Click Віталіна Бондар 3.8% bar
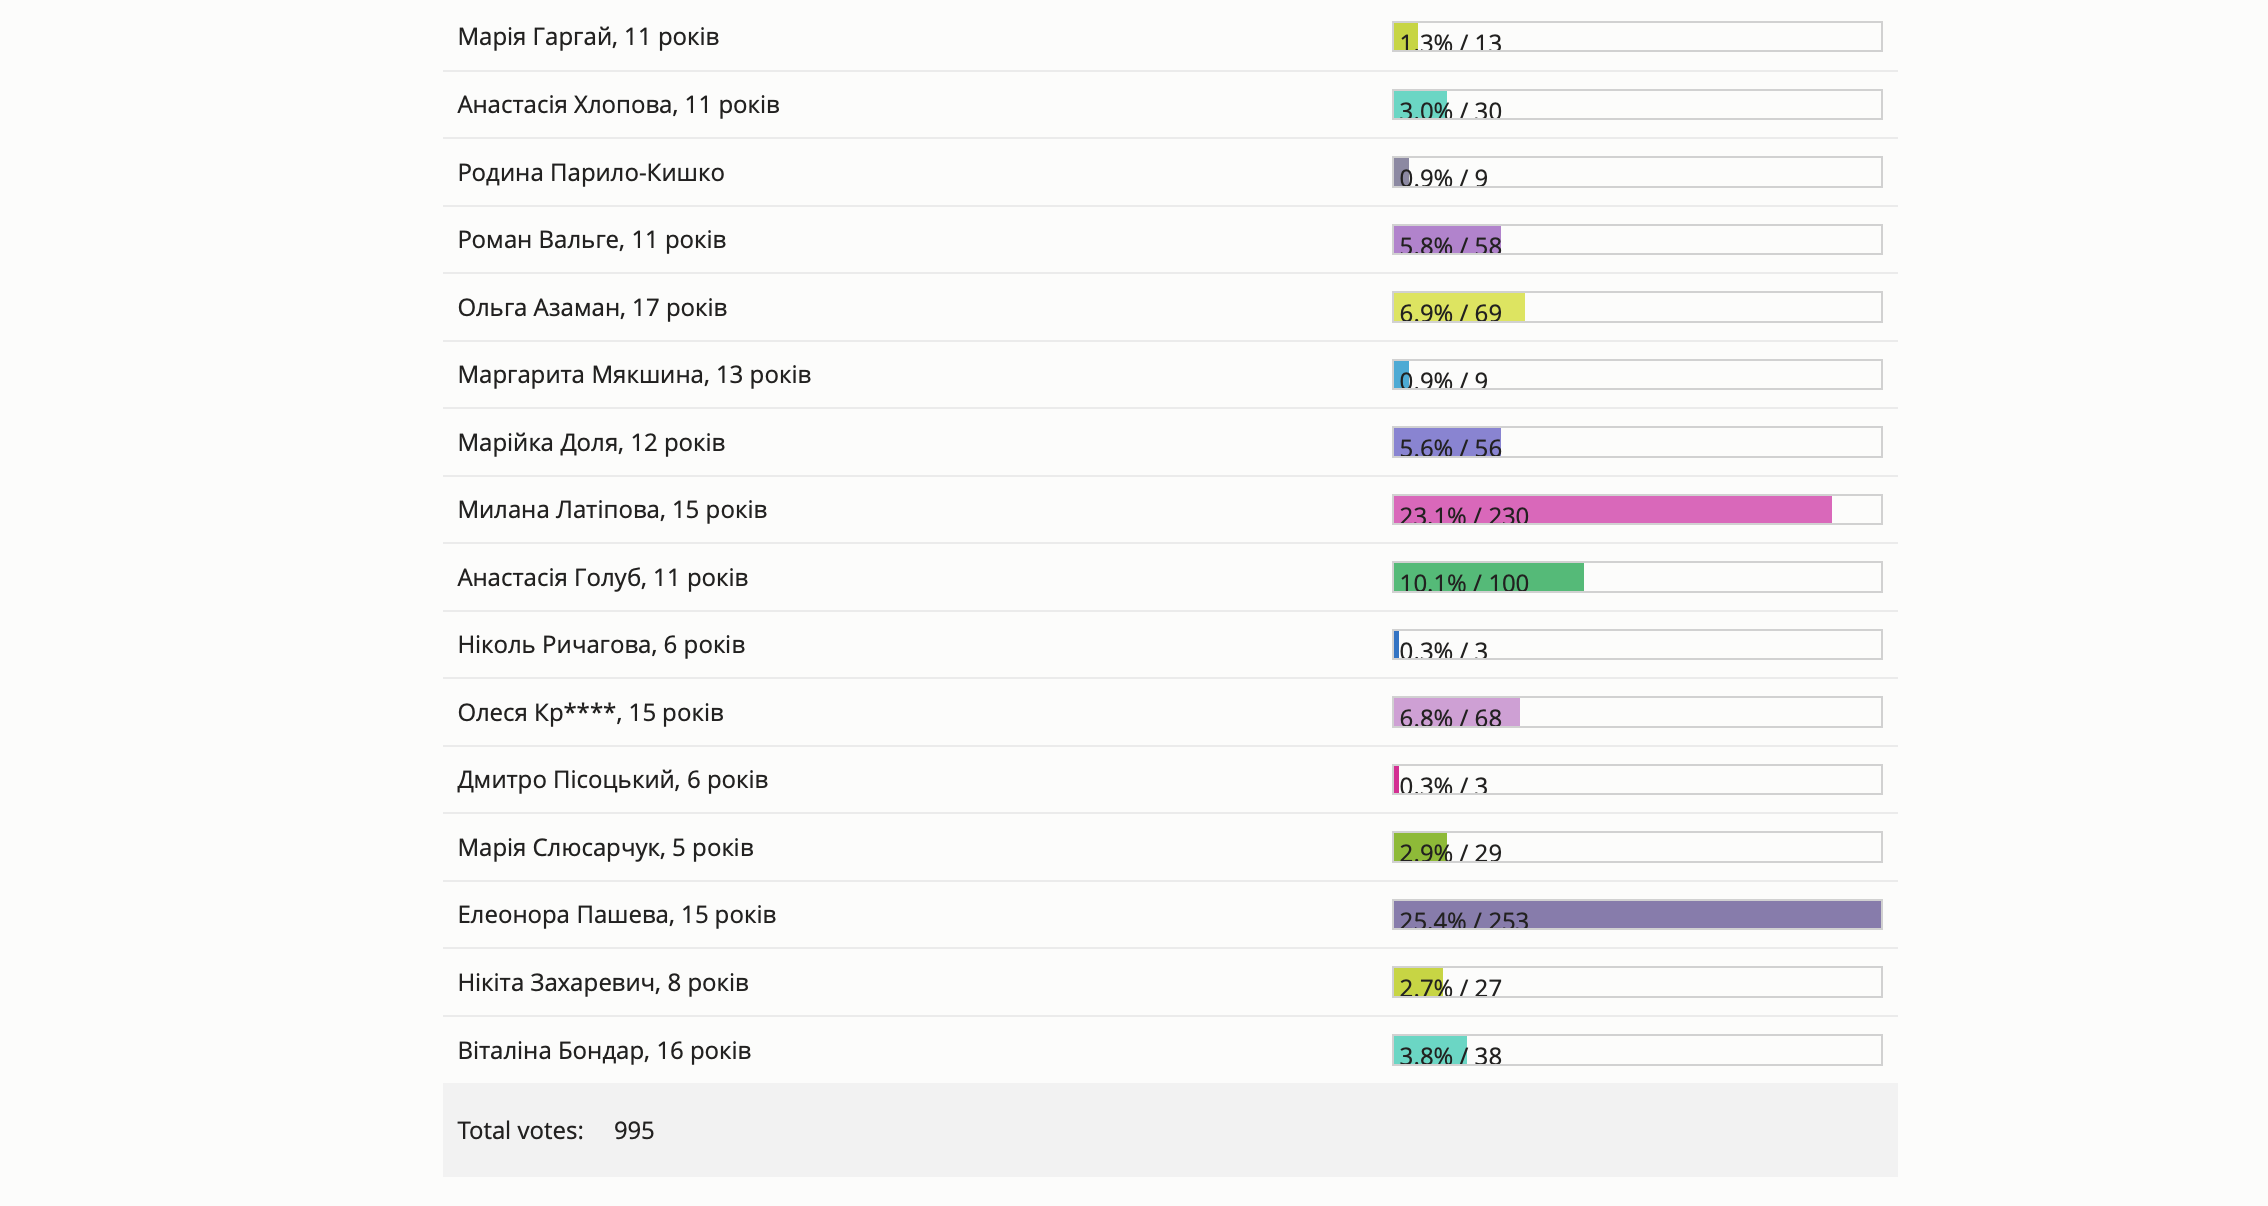2268x1206 pixels. 1430,1051
